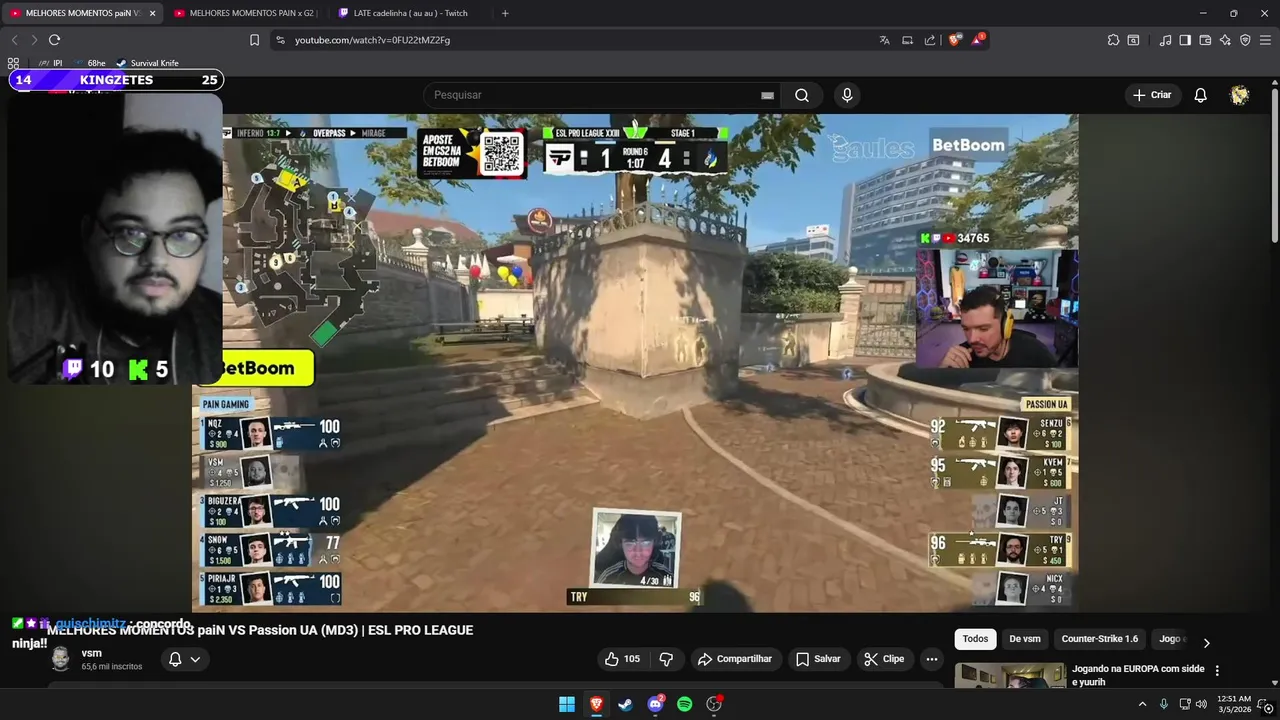Switch to MELHORES MOMENTOS PAIN x G2 tab
The image size is (1280, 720).
pyautogui.click(x=245, y=13)
